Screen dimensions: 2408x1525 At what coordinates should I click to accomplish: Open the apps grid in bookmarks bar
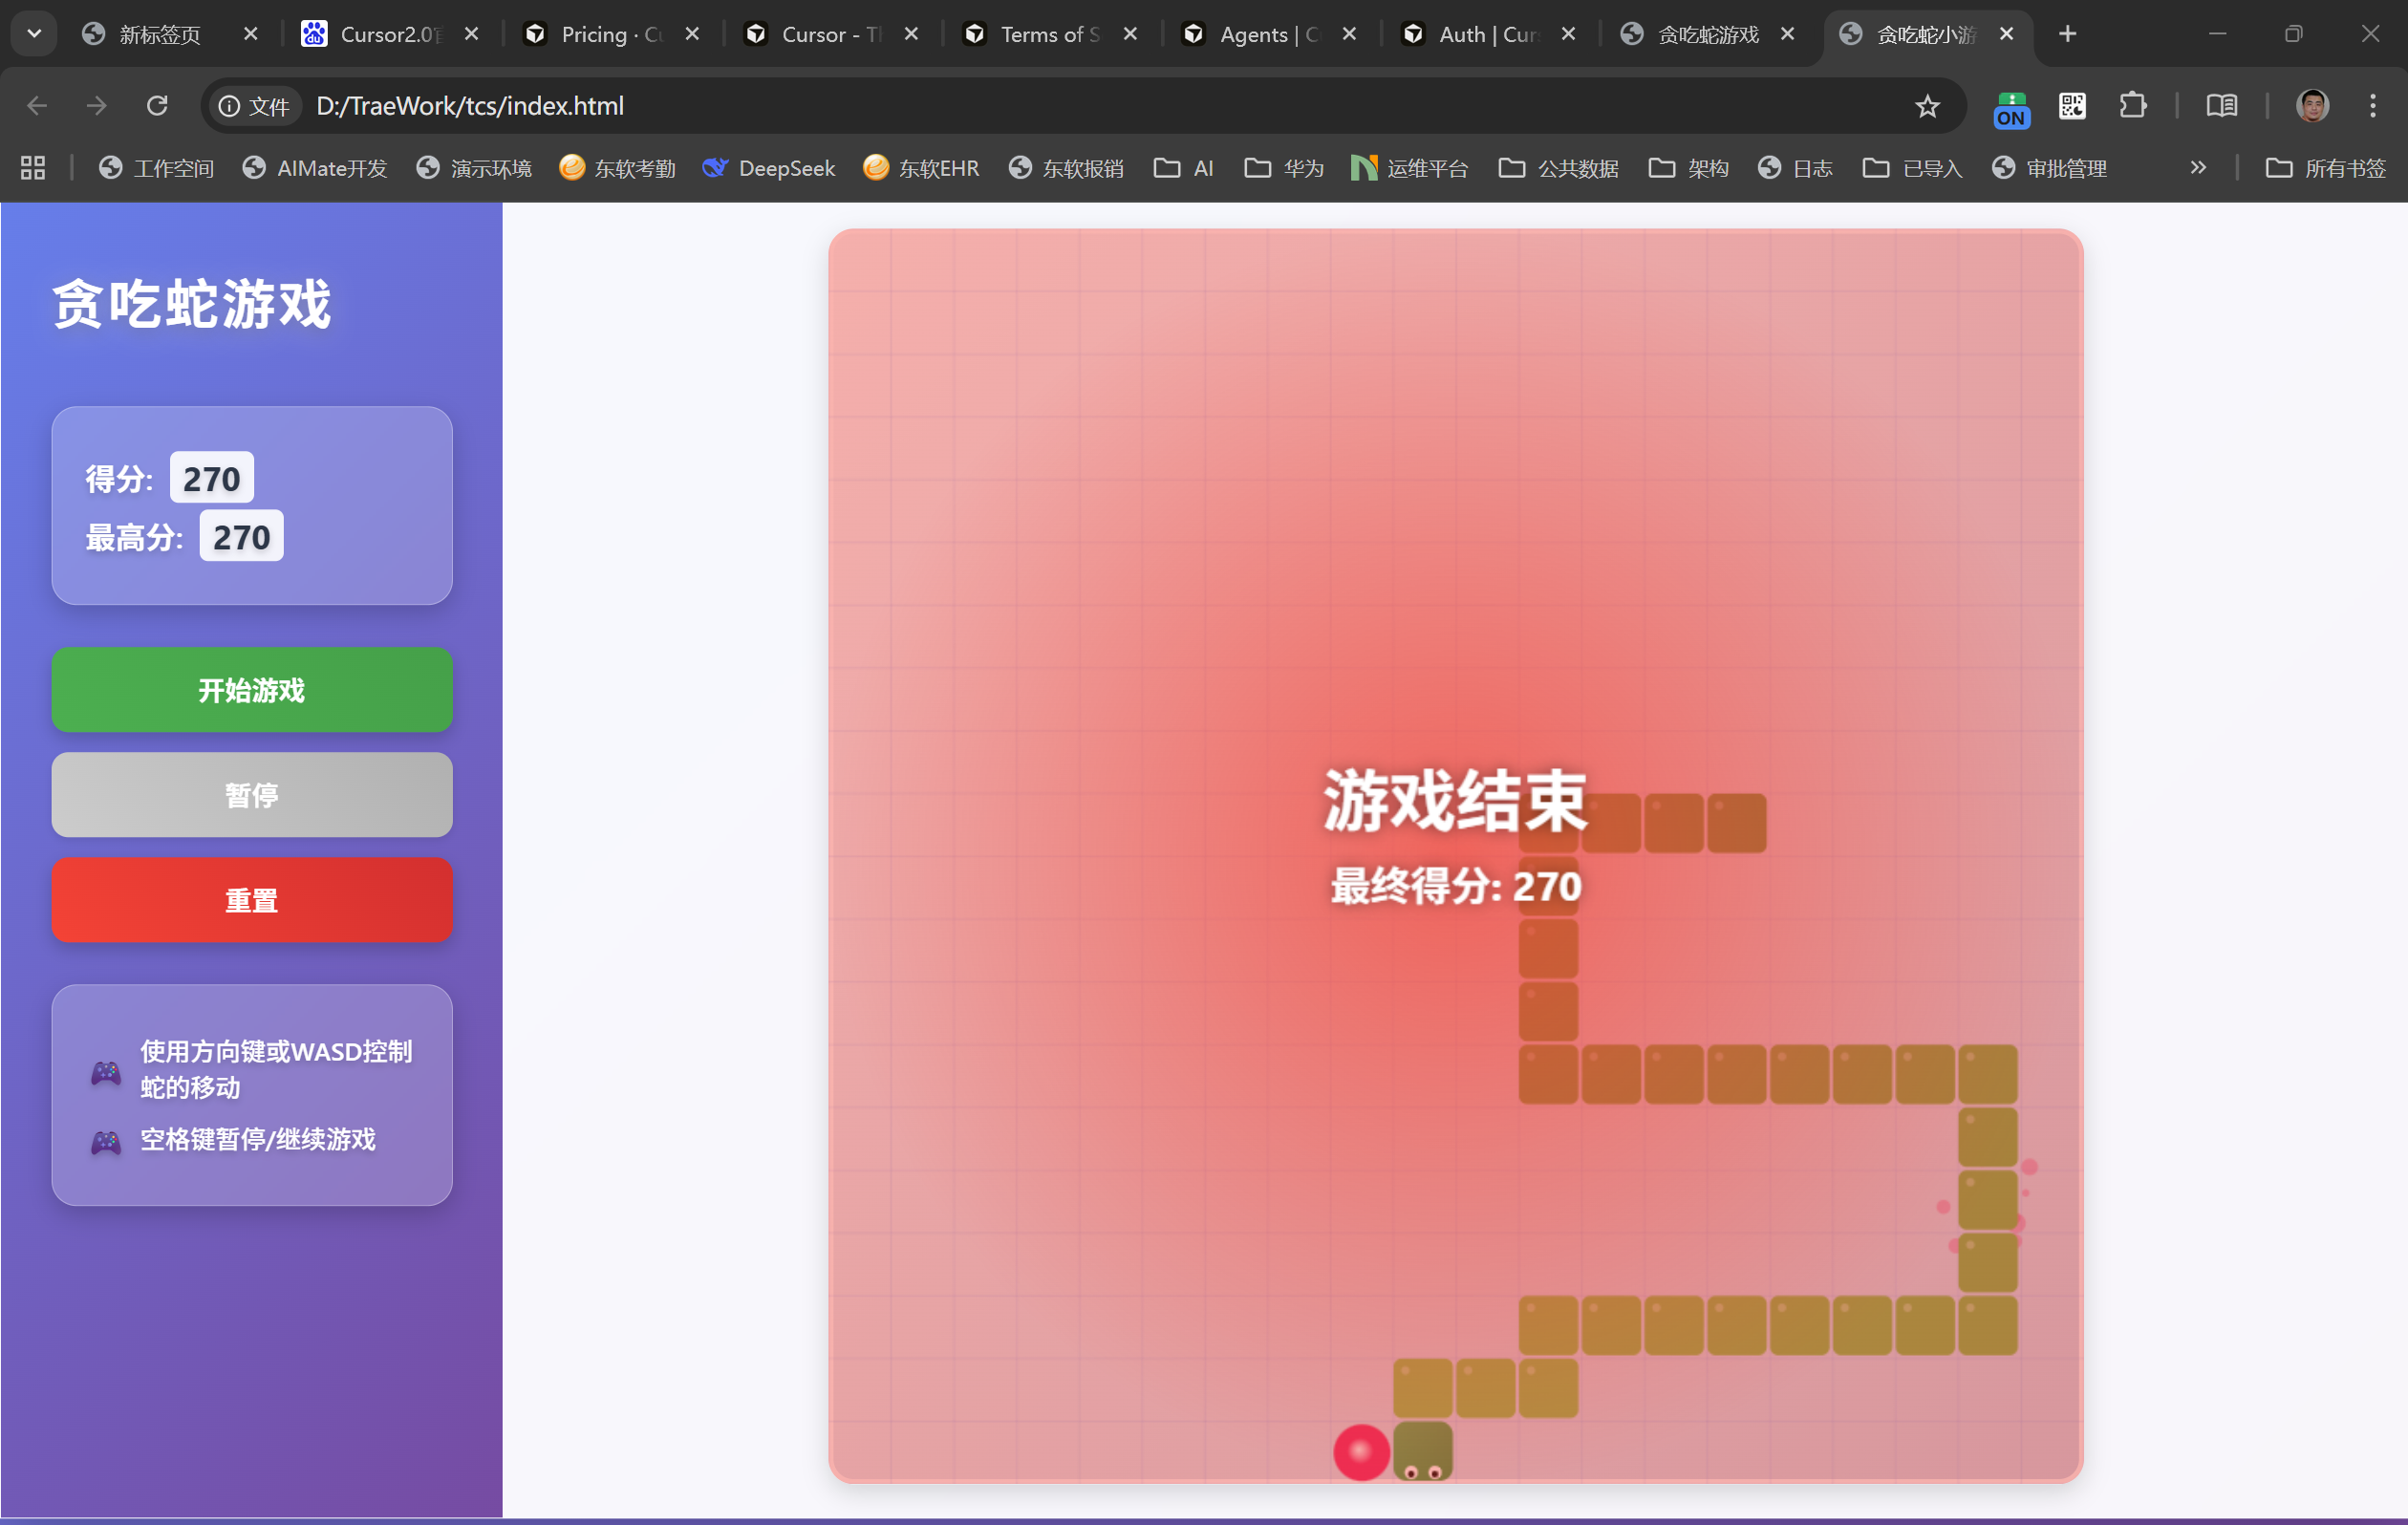(x=33, y=168)
